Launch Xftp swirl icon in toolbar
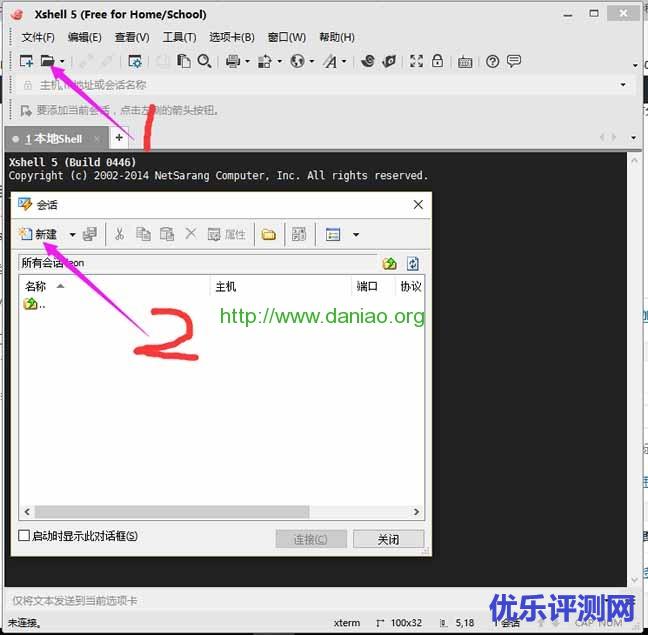Screen dimensions: 648x635 [x=367, y=62]
